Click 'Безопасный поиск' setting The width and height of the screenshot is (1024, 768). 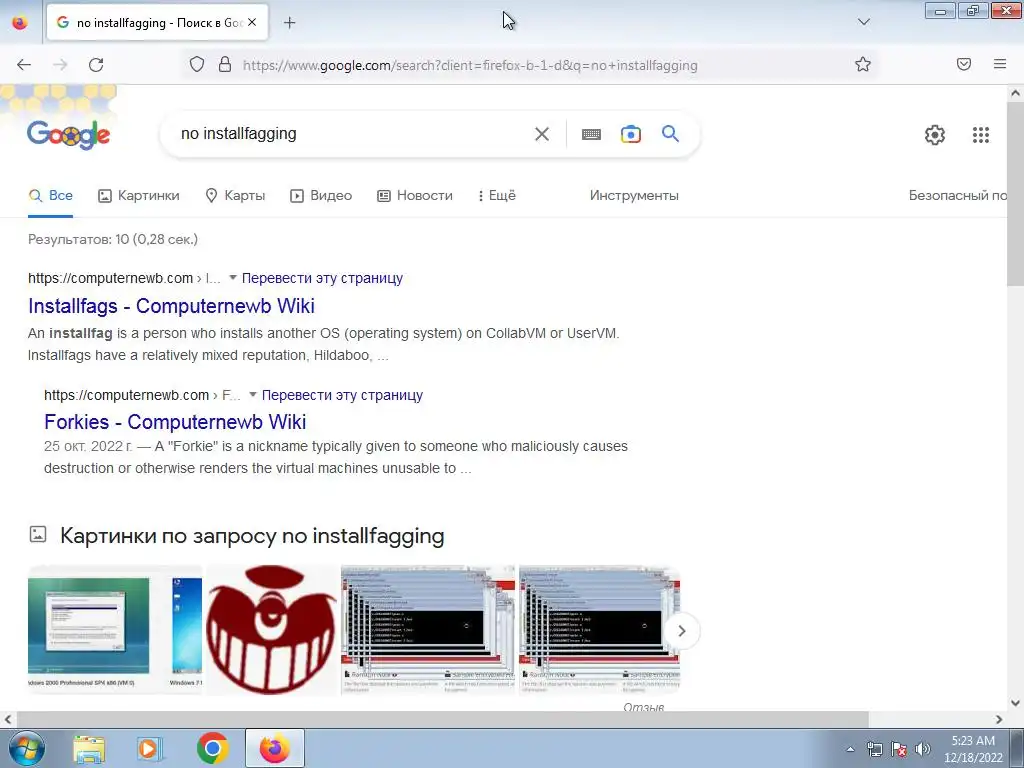point(957,195)
